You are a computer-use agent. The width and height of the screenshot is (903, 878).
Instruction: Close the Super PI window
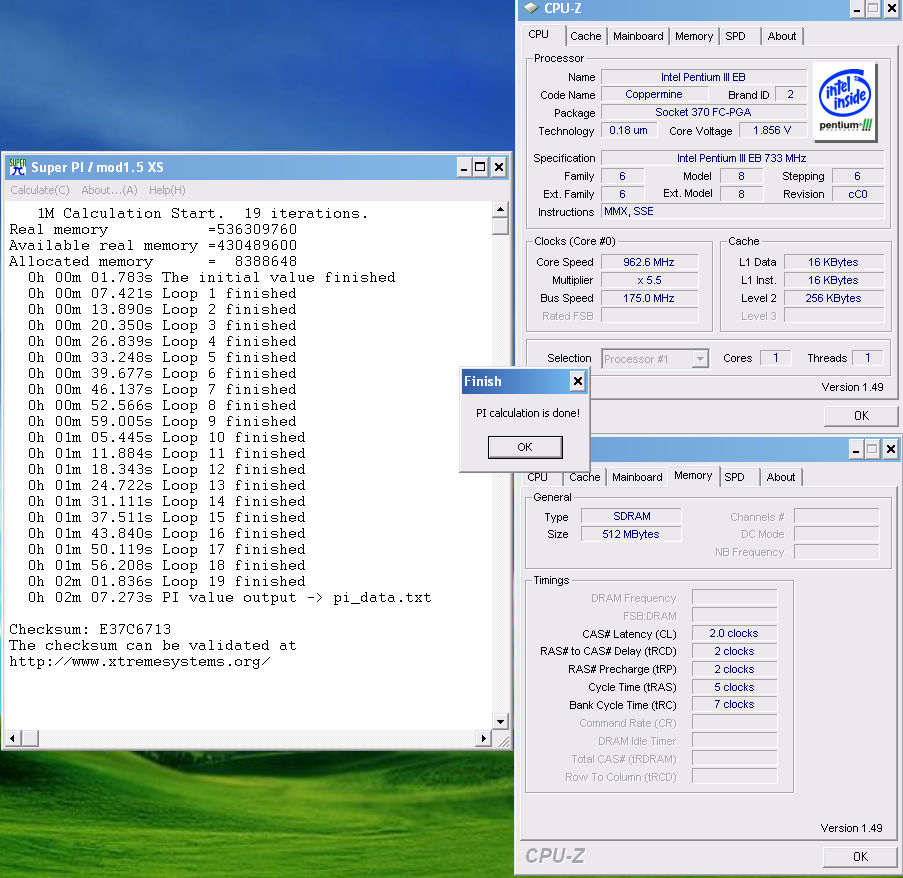pyautogui.click(x=499, y=168)
